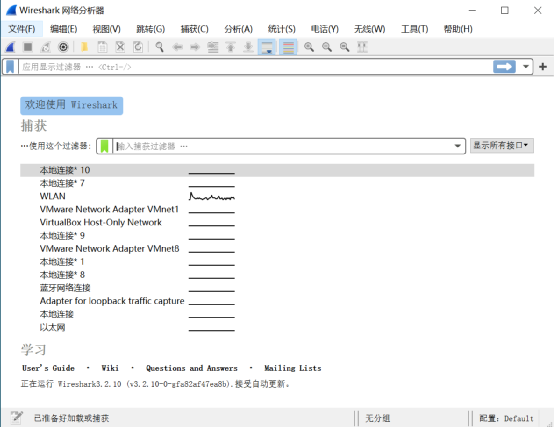
Task: Add filter button with plus icon
Action: (543, 67)
